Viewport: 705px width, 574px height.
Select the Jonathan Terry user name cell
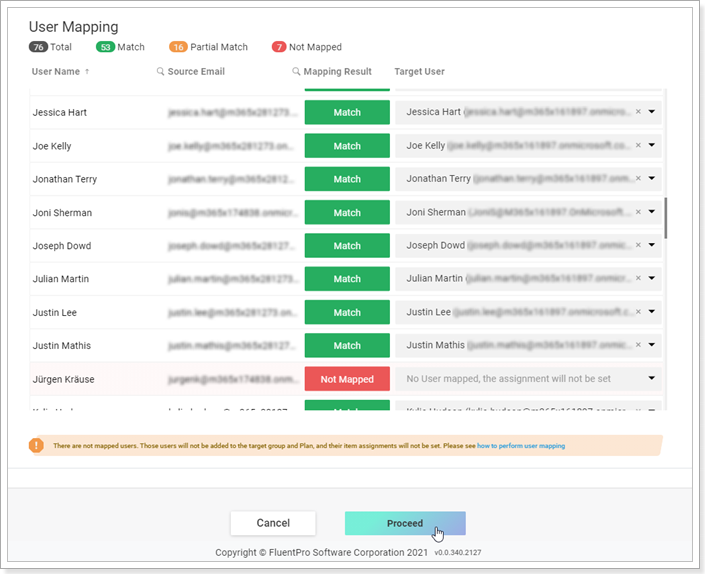(65, 179)
